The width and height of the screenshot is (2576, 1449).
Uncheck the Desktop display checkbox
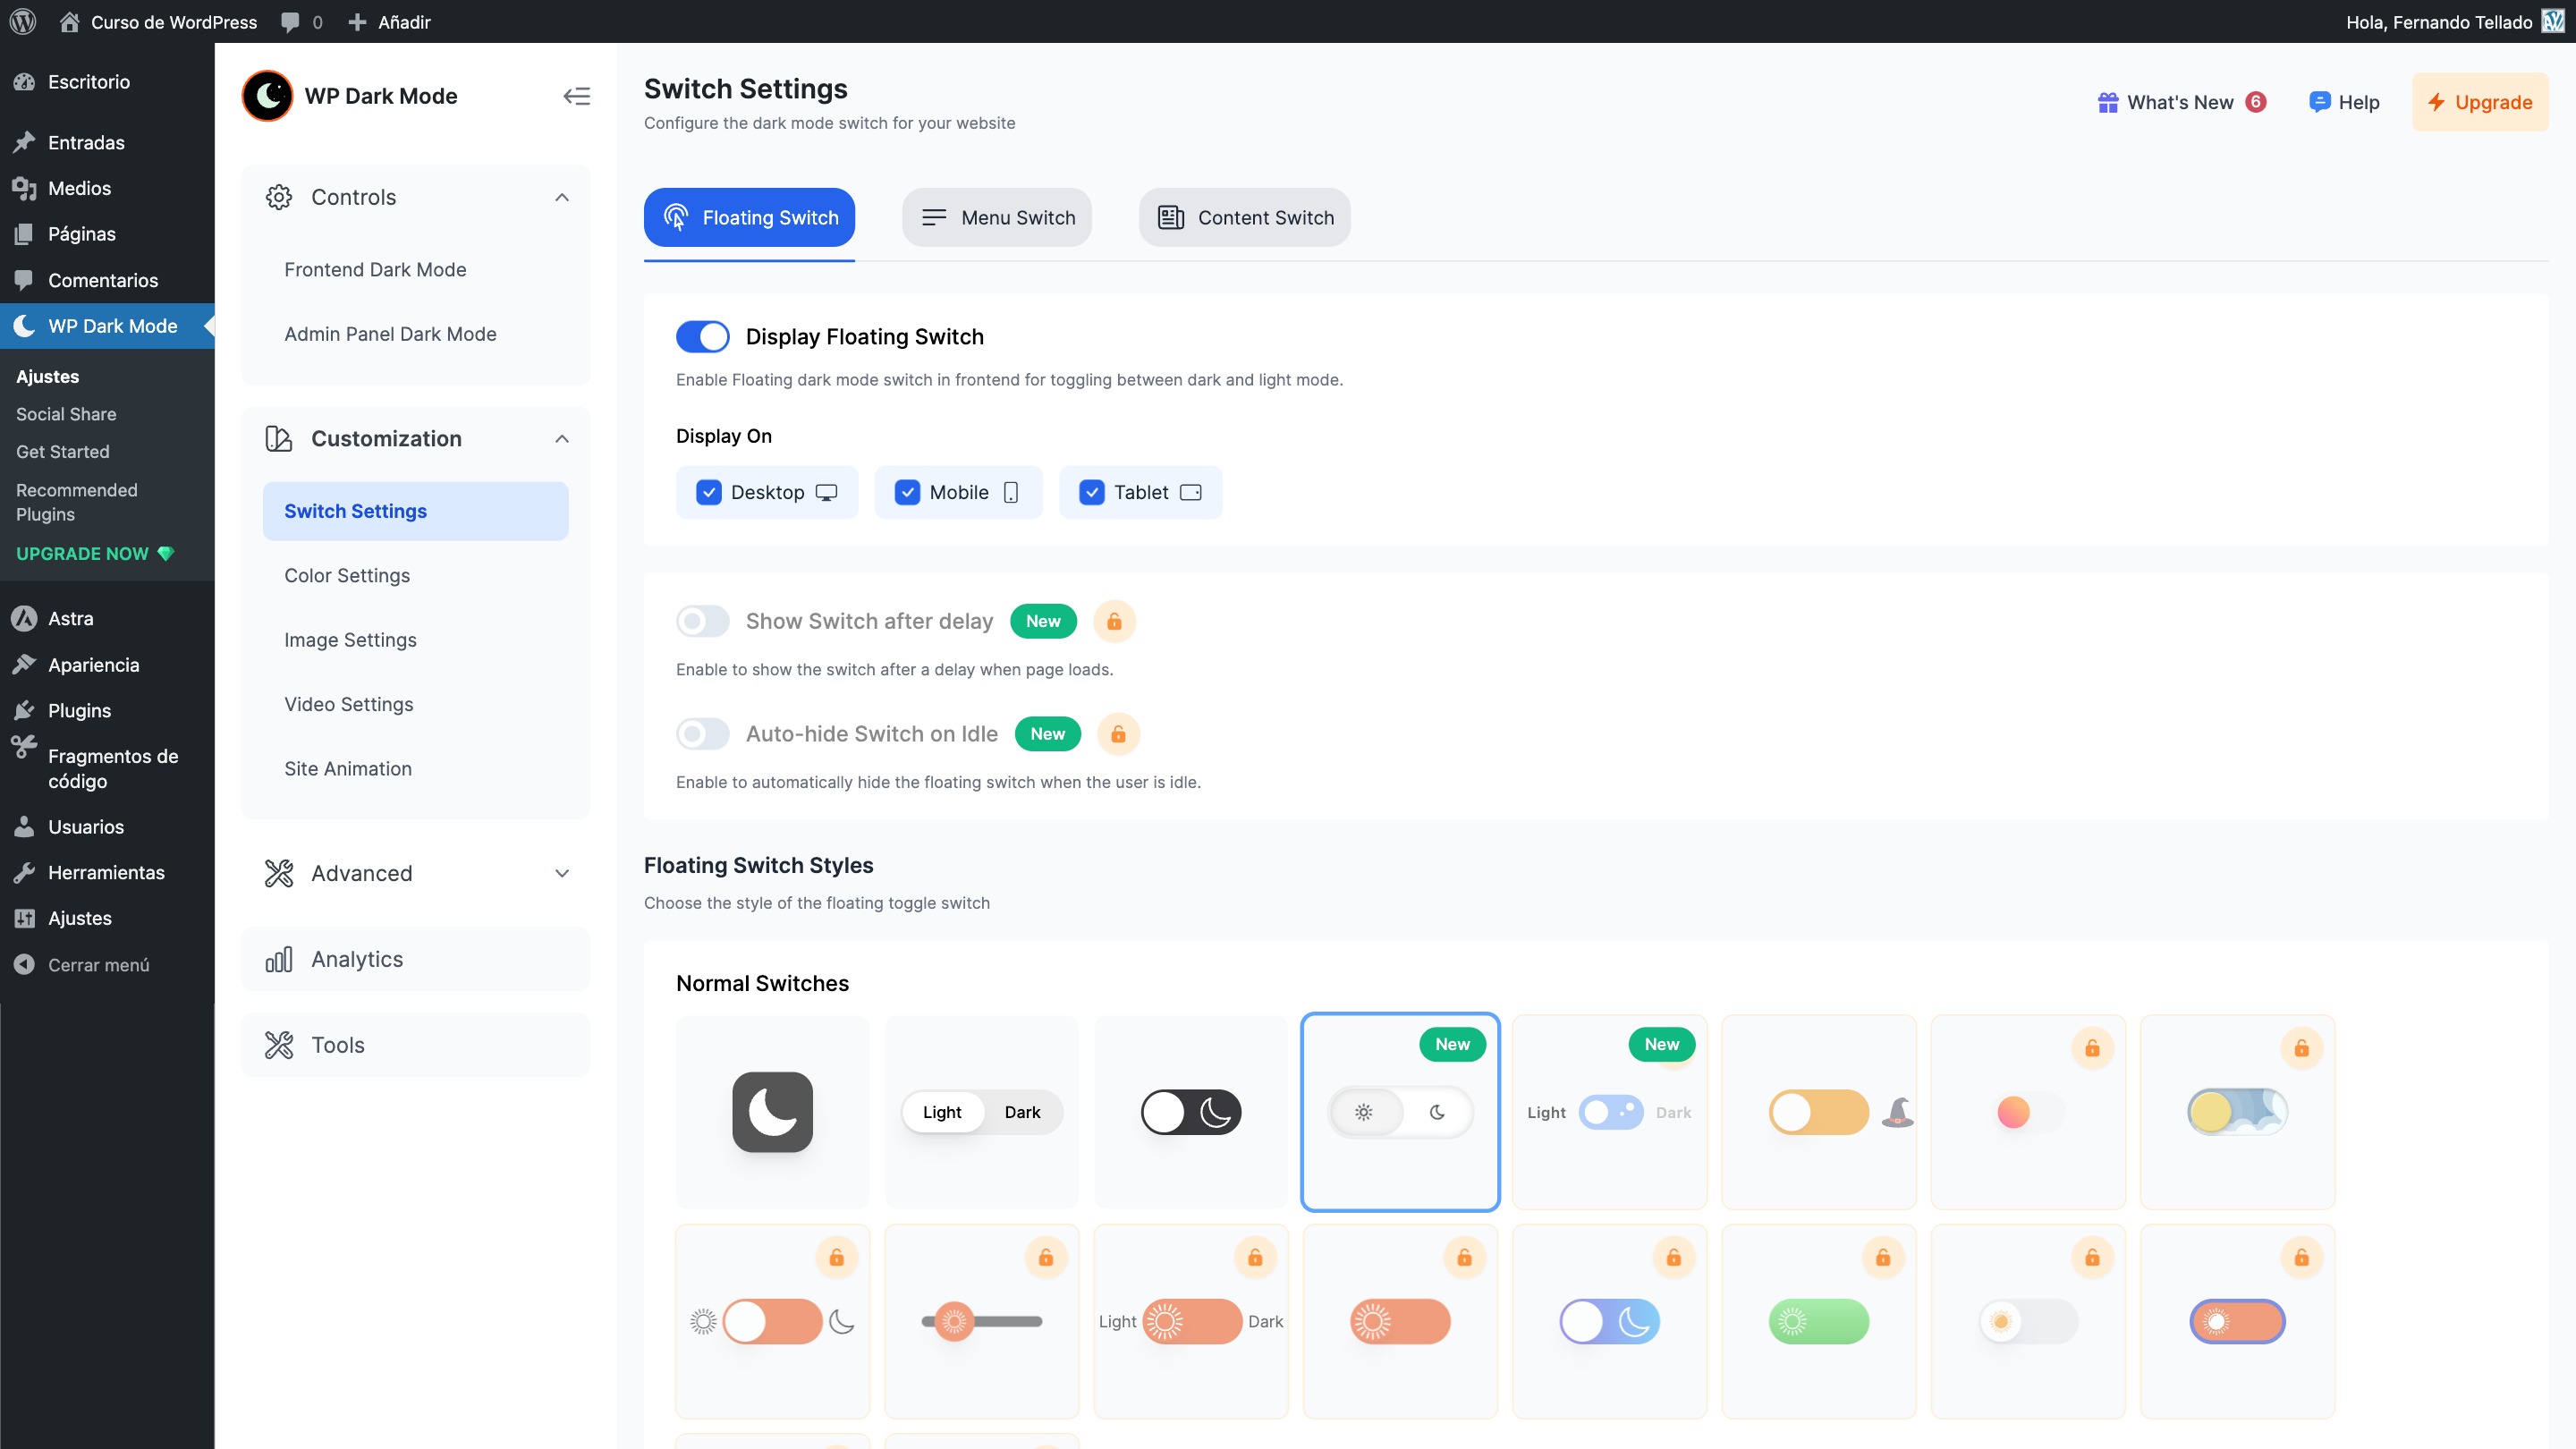point(708,492)
